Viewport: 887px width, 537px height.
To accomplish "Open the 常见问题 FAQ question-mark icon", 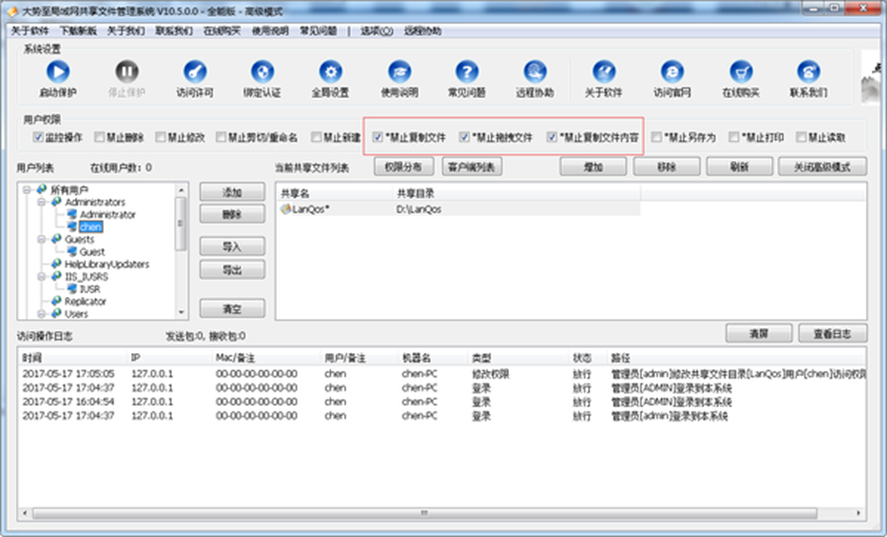I will (466, 72).
